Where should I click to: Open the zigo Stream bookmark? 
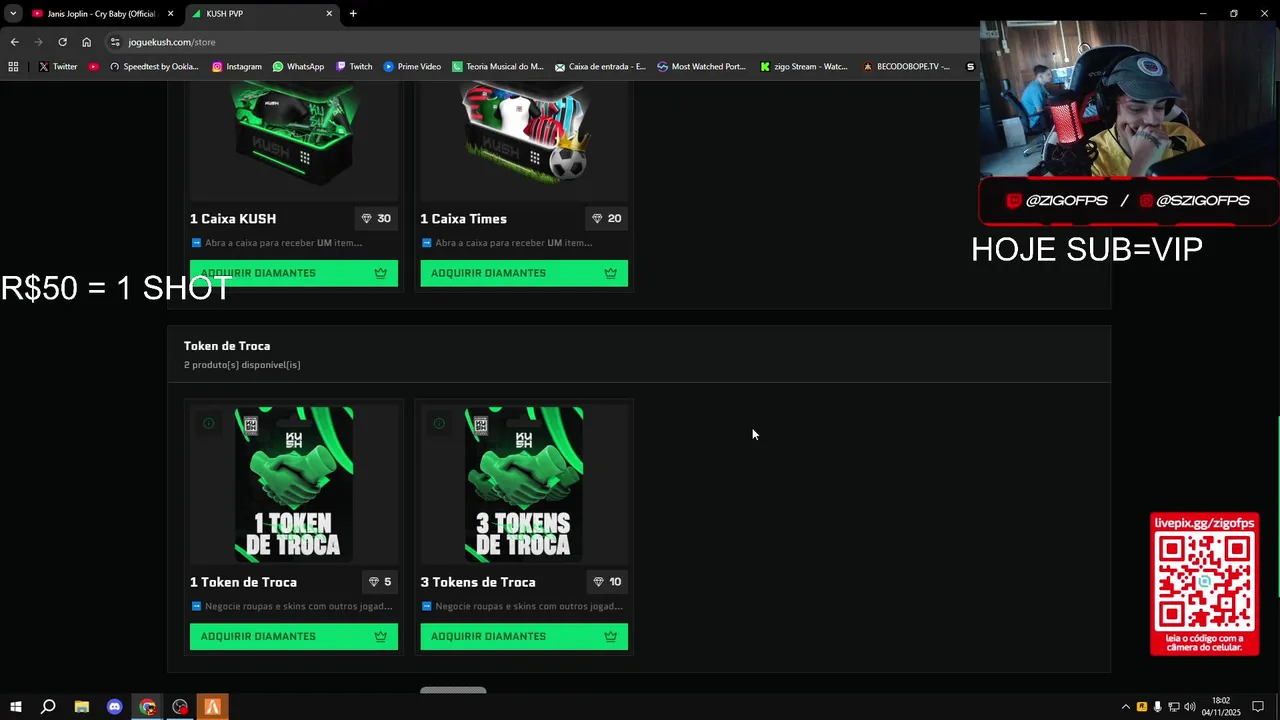pyautogui.click(x=804, y=67)
